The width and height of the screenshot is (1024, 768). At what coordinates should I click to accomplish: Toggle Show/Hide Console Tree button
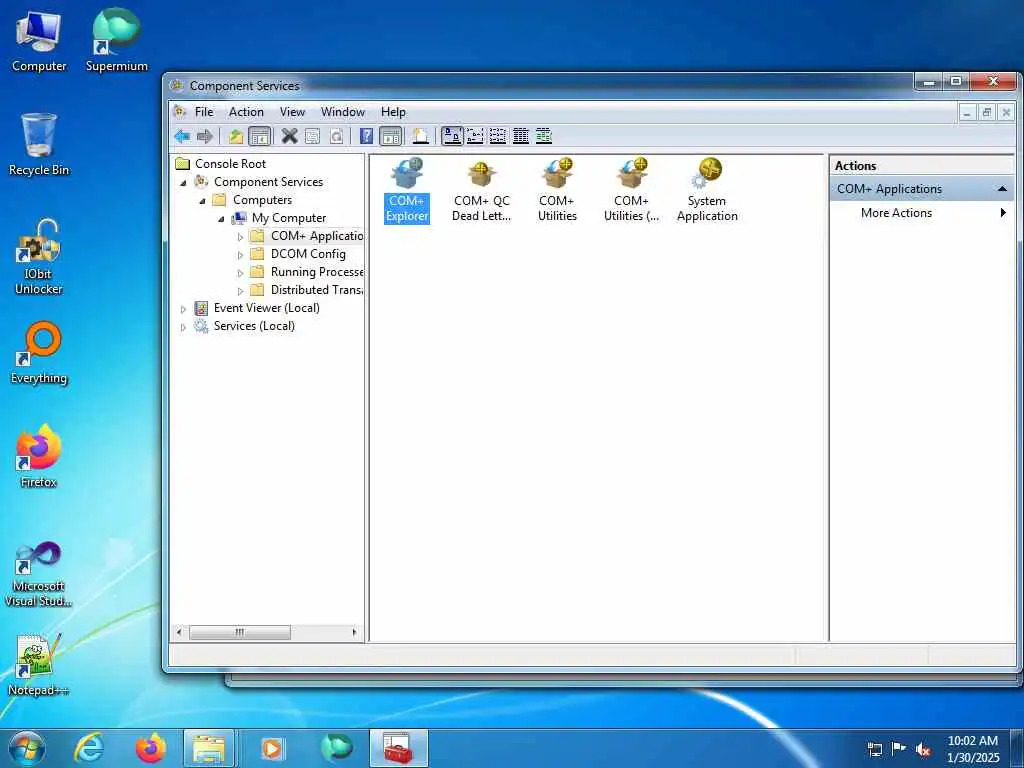pos(260,136)
